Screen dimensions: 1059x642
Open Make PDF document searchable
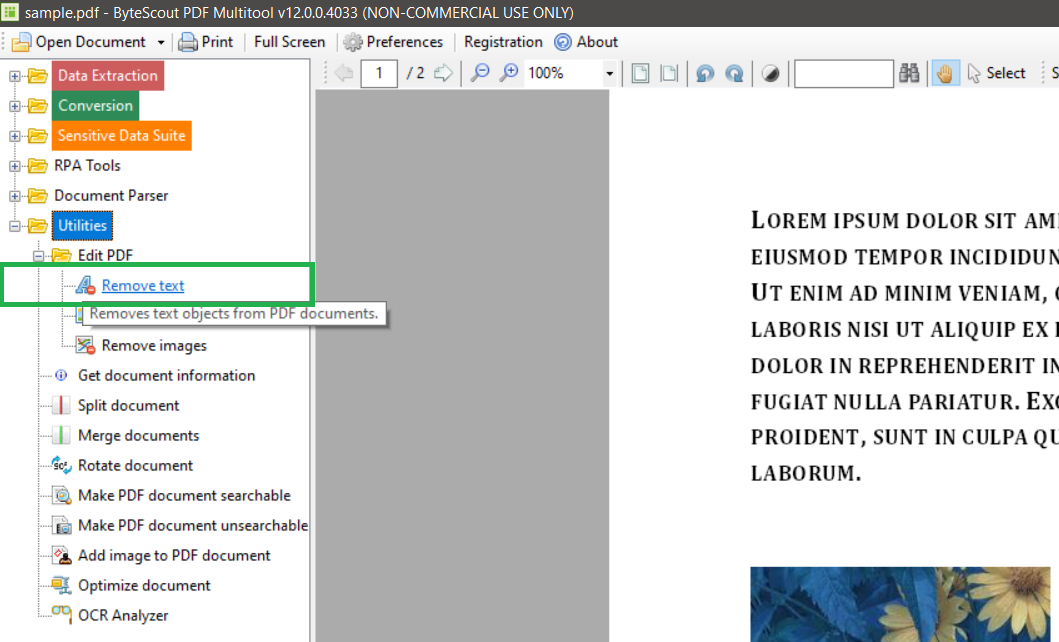184,496
